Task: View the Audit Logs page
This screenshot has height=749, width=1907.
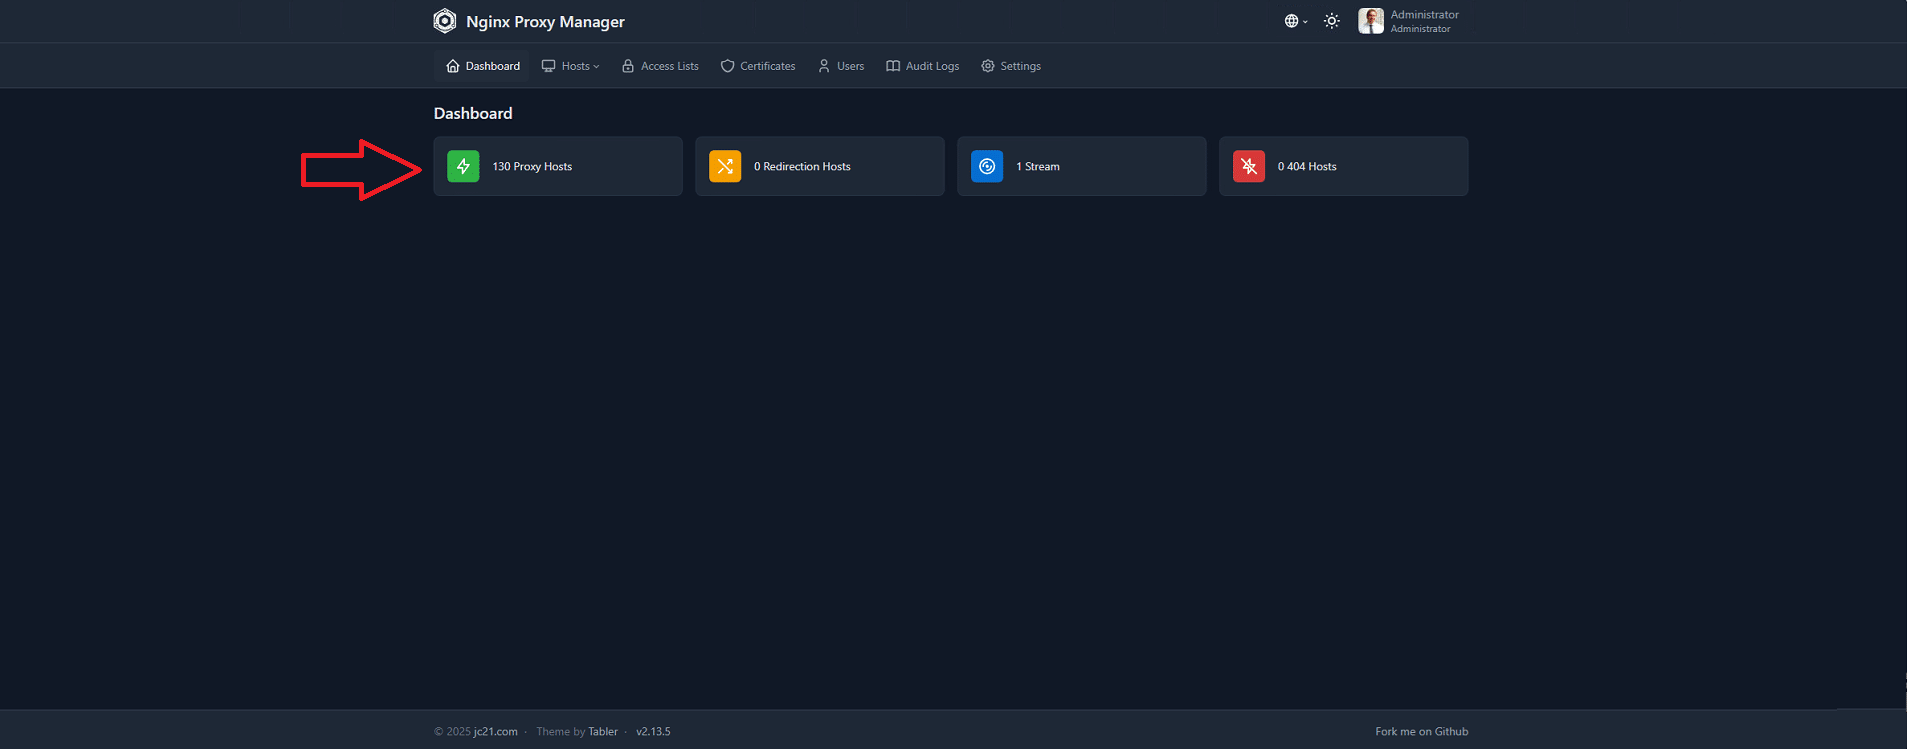Action: click(x=922, y=66)
